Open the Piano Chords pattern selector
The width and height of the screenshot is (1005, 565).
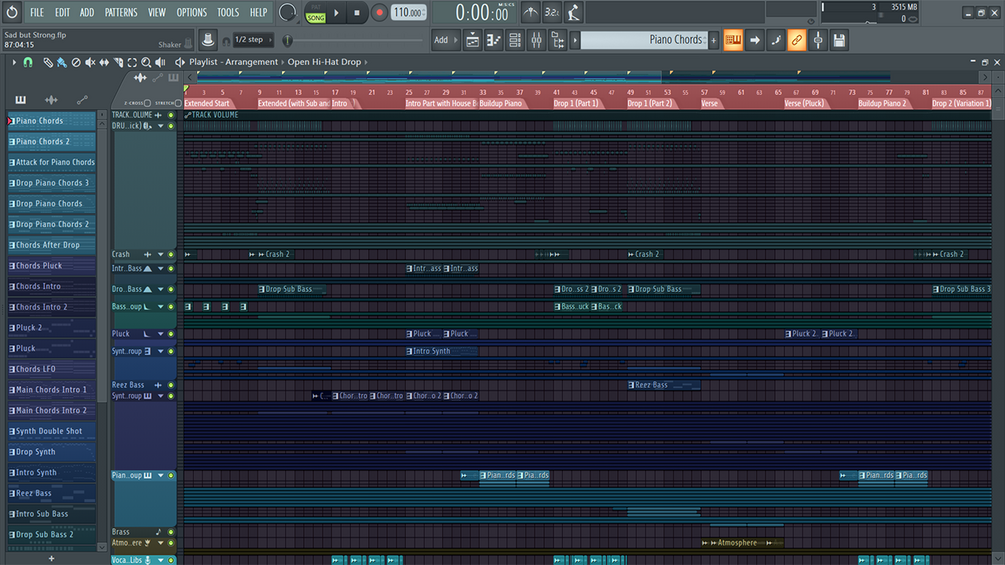pos(644,40)
